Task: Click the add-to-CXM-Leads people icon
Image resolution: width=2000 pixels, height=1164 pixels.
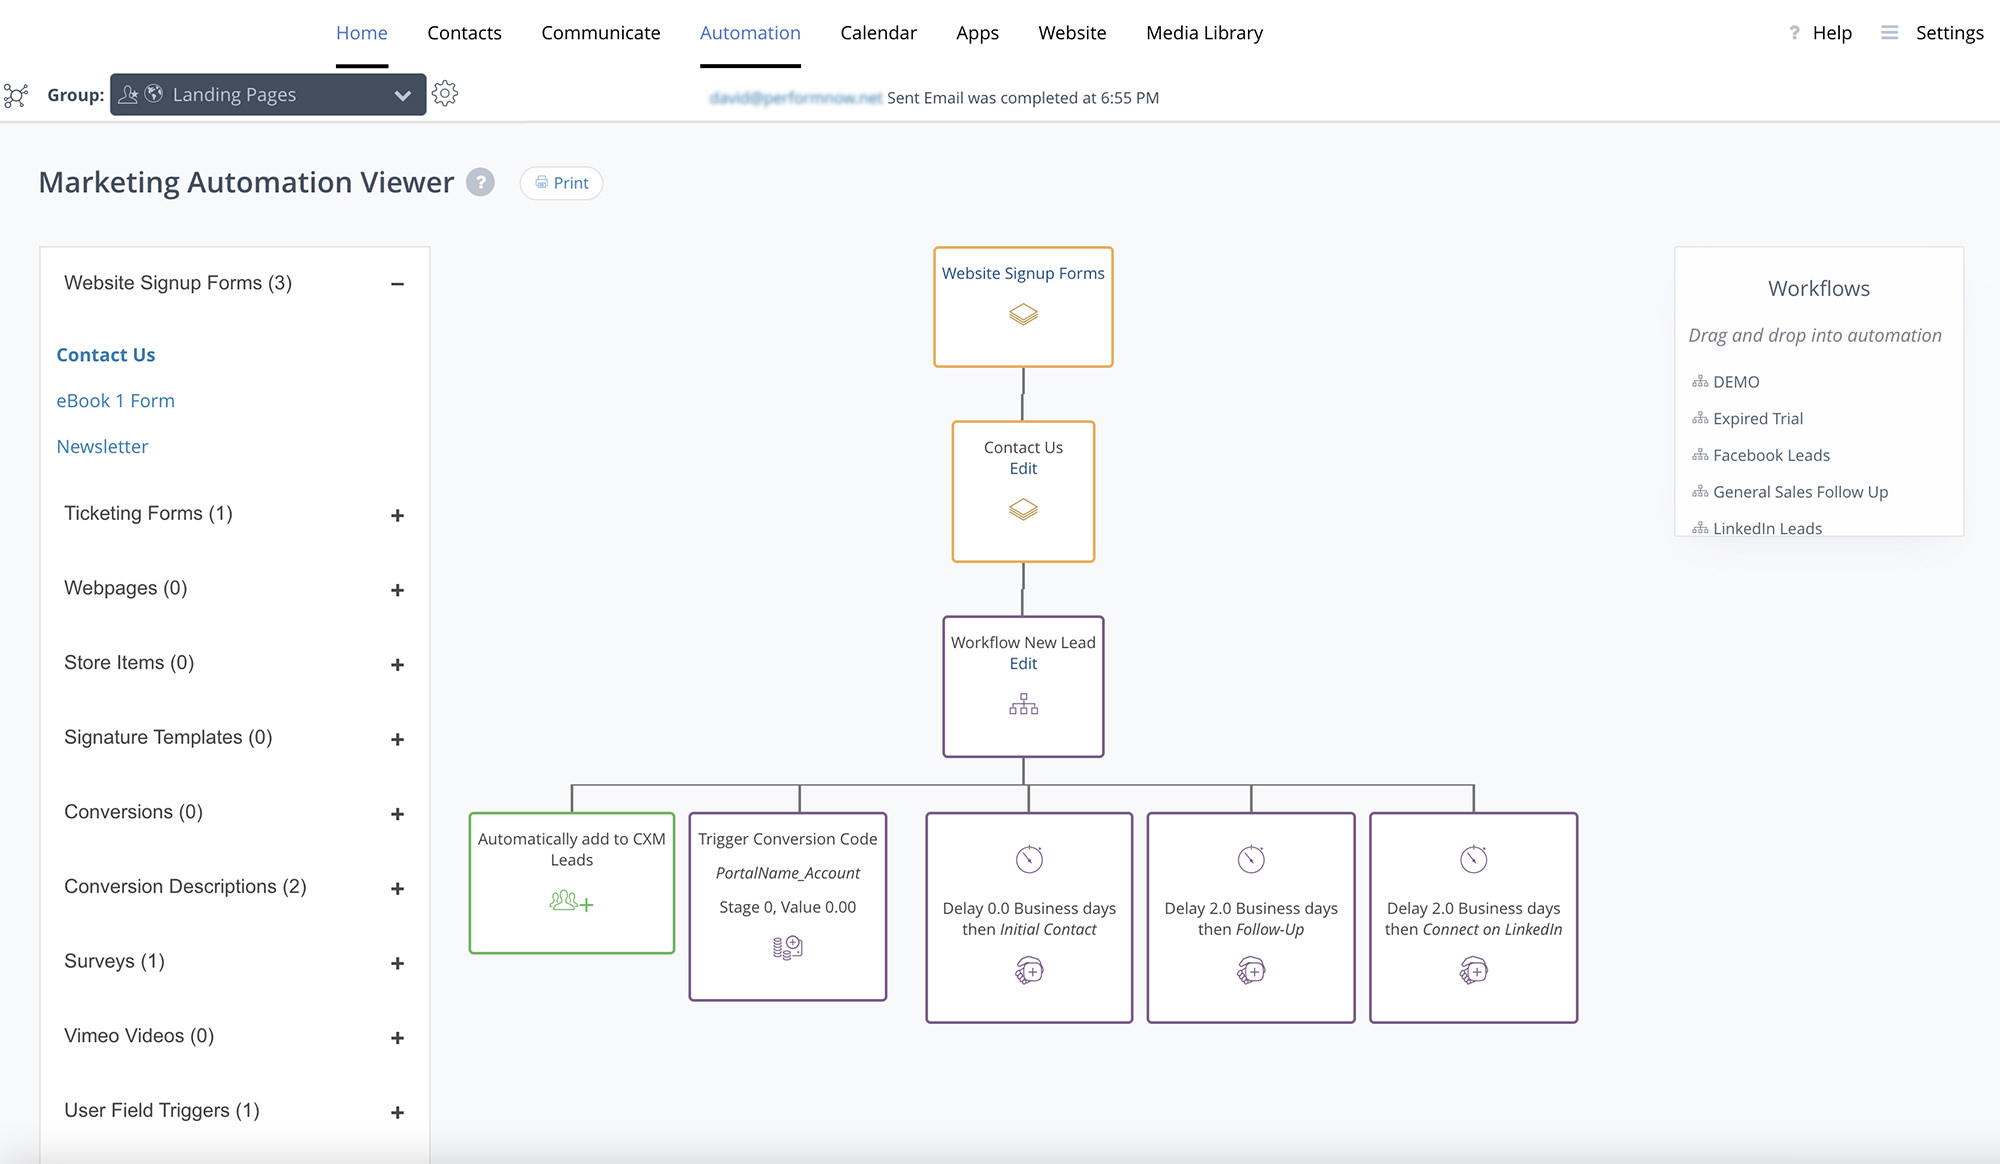Action: (x=571, y=902)
